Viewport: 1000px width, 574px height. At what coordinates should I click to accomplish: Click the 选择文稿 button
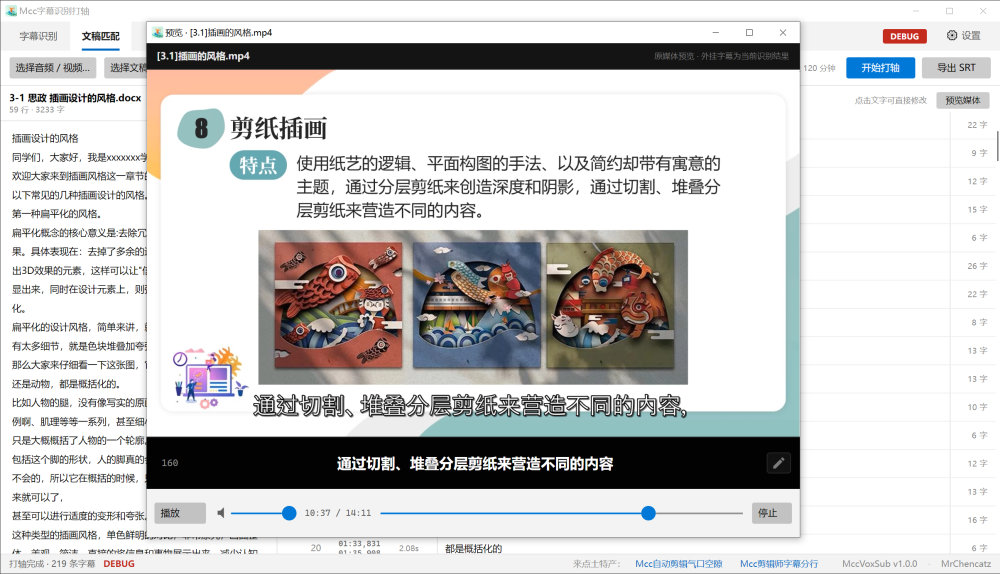(126, 68)
